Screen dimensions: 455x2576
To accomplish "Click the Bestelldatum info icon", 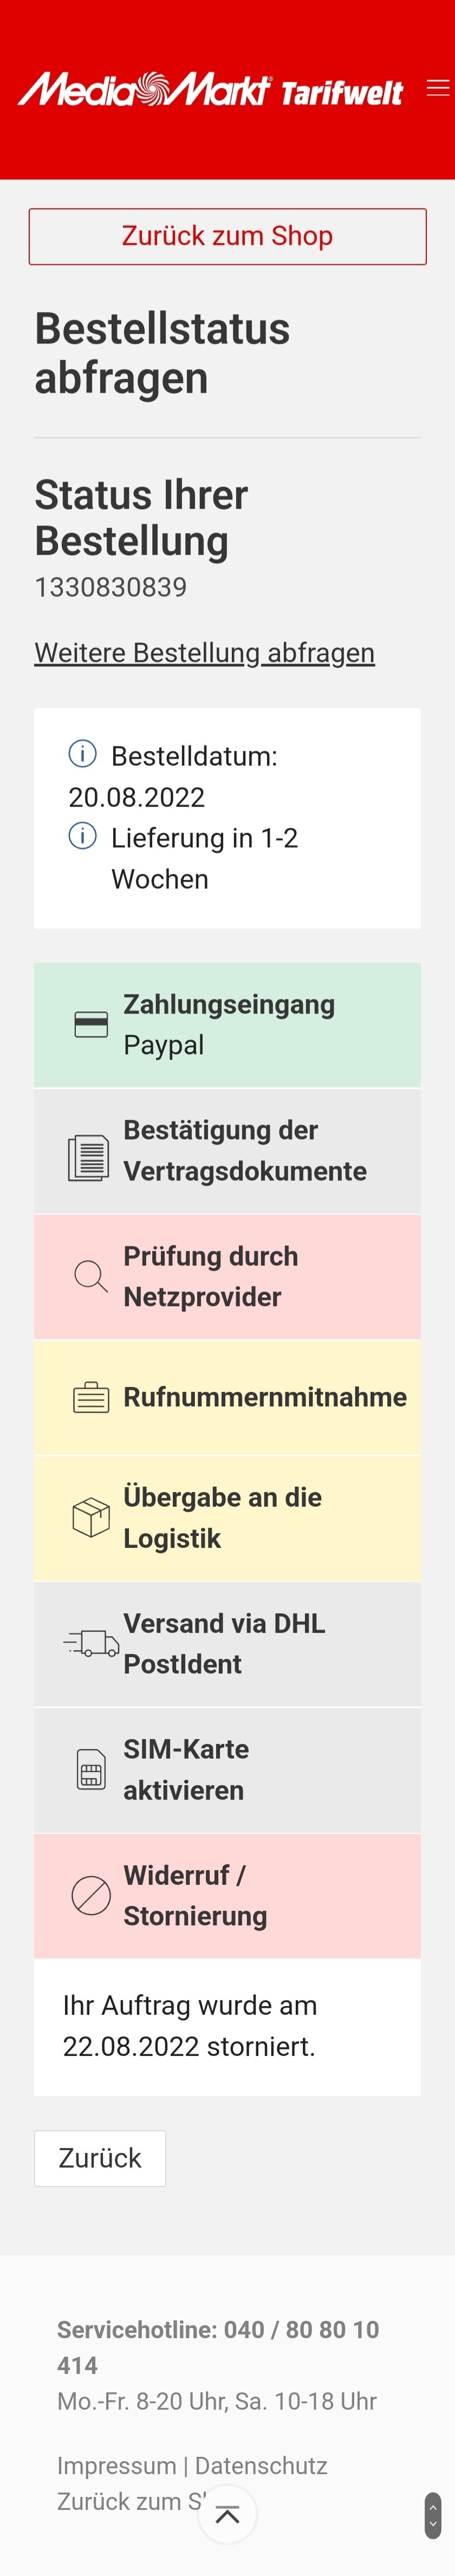I will (x=82, y=753).
